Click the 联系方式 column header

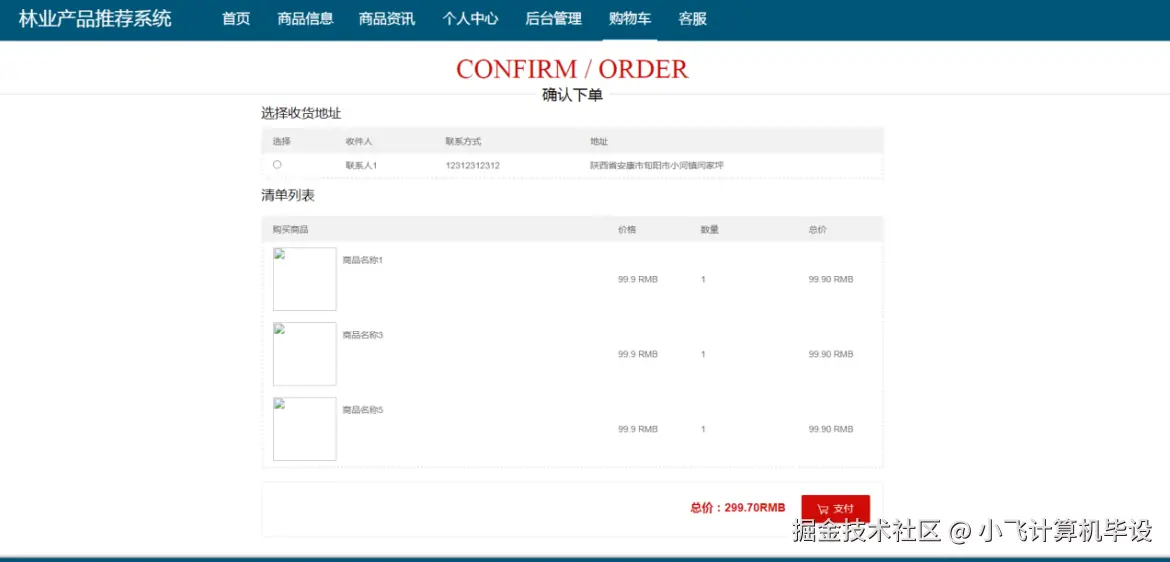tap(463, 141)
